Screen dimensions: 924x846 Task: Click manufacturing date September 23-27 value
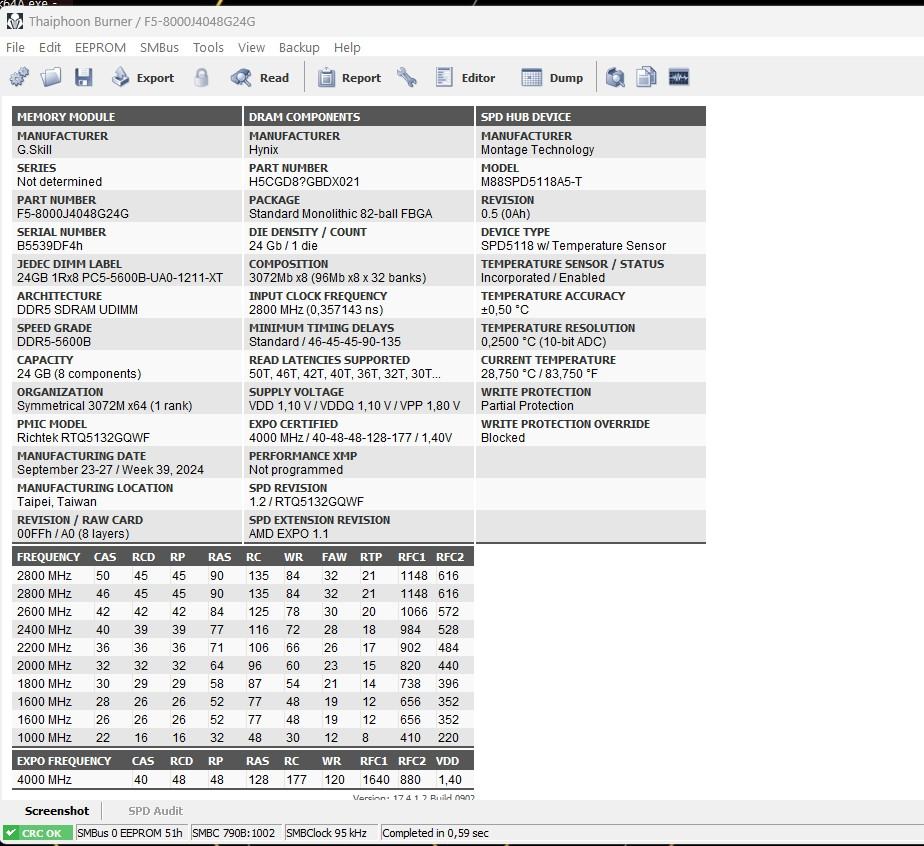[110, 470]
